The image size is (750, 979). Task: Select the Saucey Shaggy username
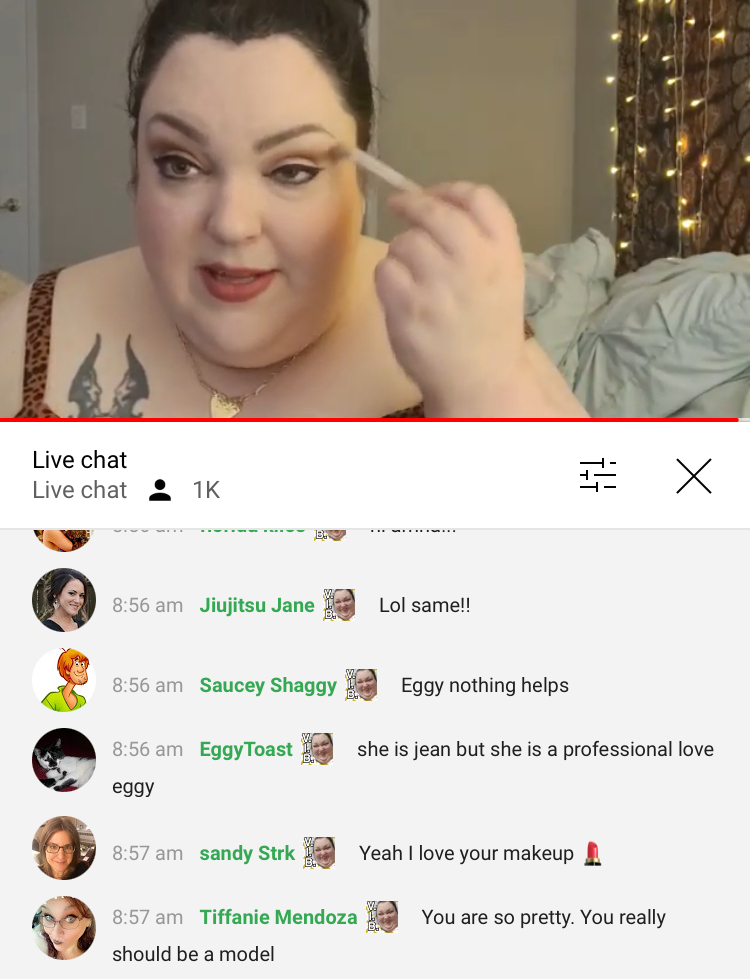click(268, 685)
